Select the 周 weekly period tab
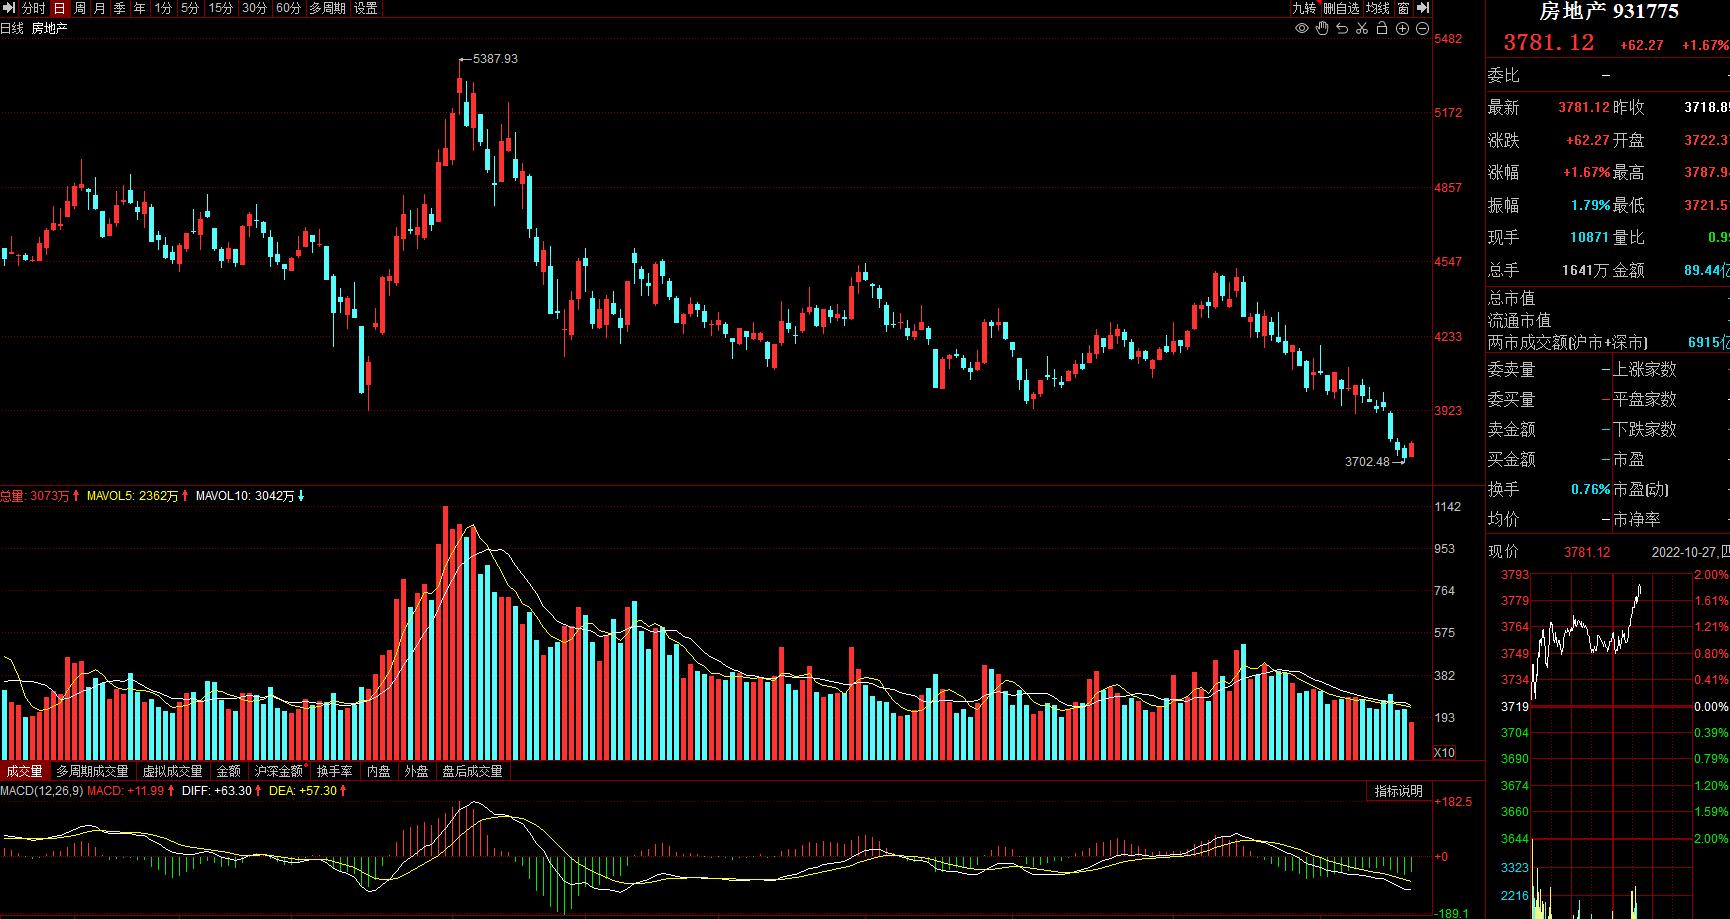Image resolution: width=1730 pixels, height=919 pixels. coord(79,8)
